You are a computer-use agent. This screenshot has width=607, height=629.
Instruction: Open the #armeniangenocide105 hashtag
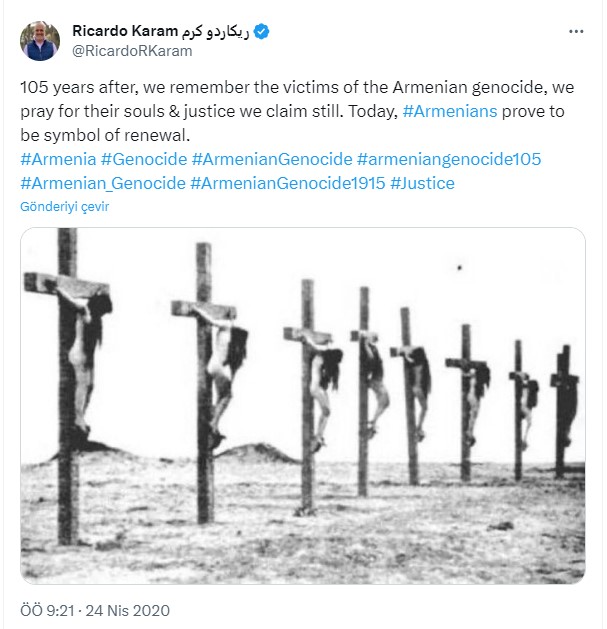click(x=449, y=159)
